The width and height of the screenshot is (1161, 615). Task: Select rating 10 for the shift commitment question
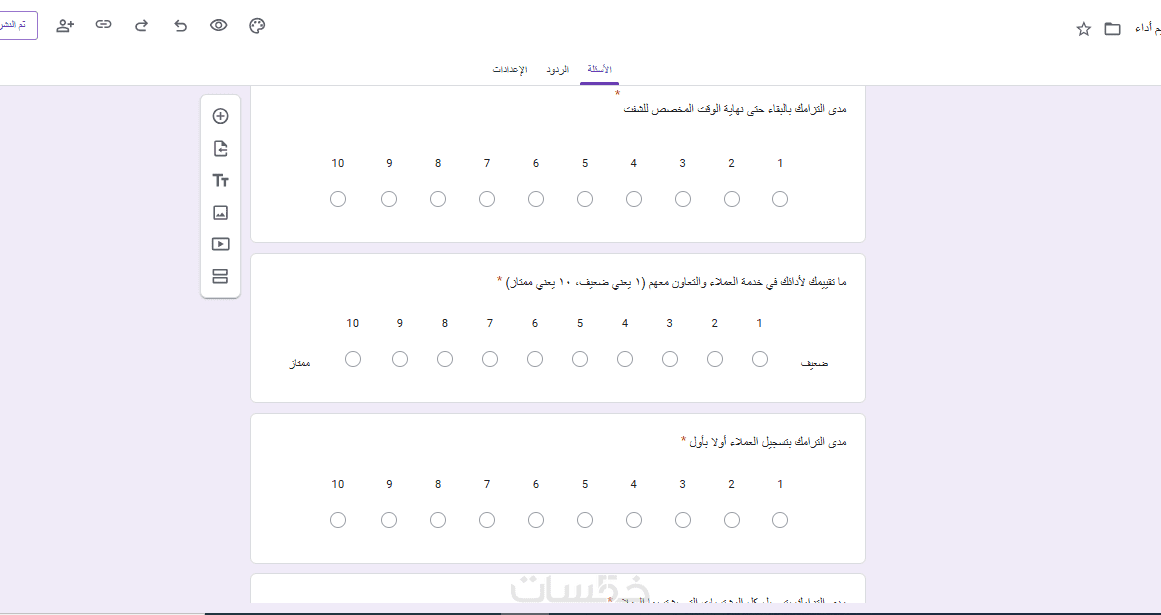click(338, 199)
